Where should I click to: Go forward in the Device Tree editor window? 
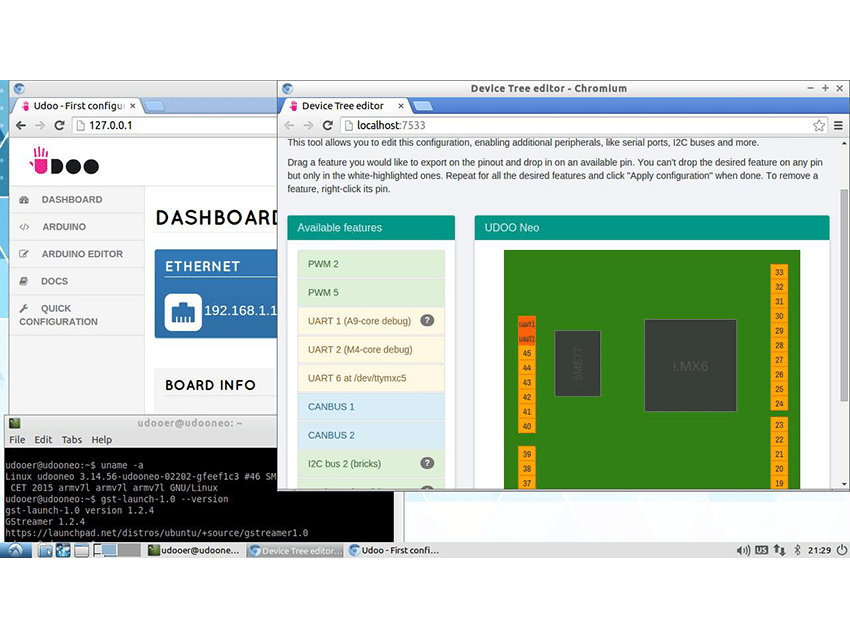pos(308,125)
